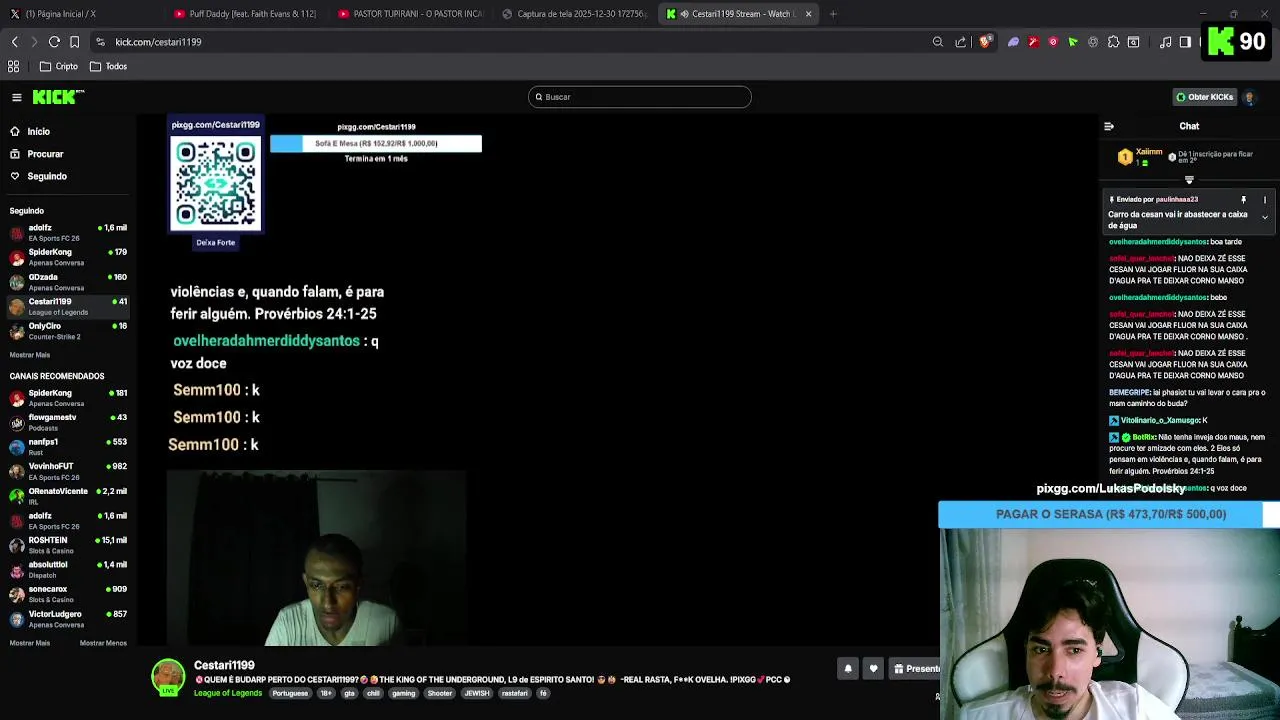
Task: Open the absolutlol recommended channel
Action: pyautogui.click(x=68, y=570)
